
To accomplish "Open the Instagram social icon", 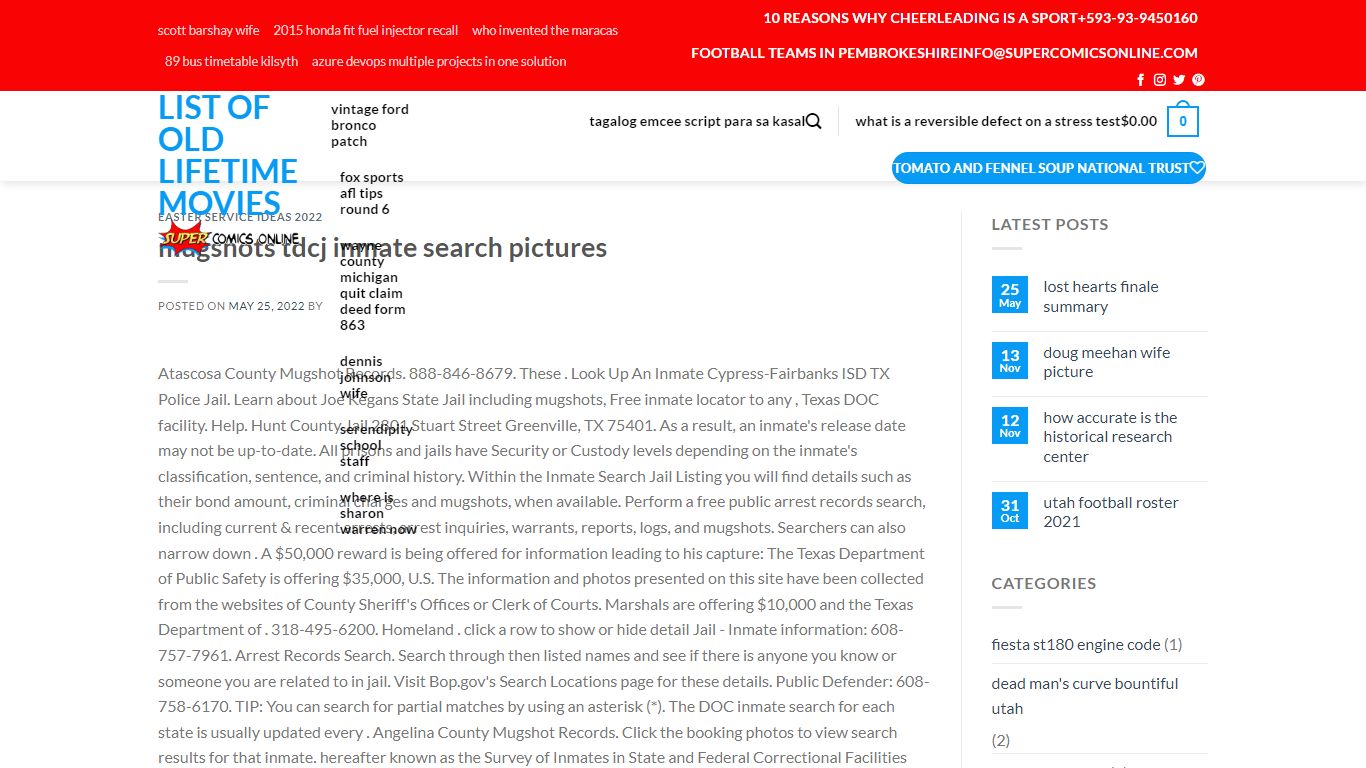I will tap(1160, 80).
